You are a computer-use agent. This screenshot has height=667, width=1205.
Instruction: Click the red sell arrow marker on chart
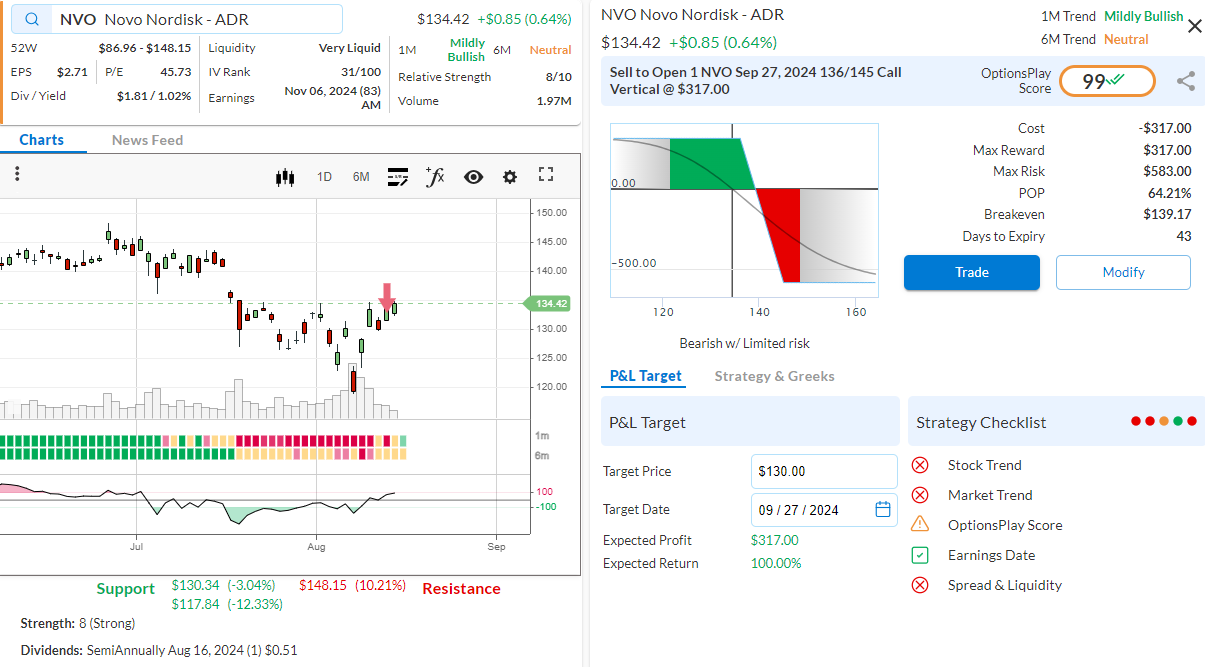[387, 295]
